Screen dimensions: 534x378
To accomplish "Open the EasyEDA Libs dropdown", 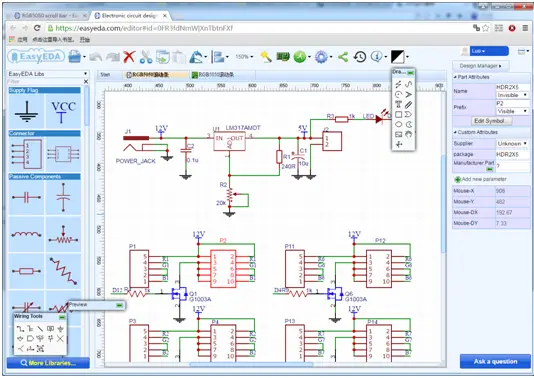I will pyautogui.click(x=48, y=74).
